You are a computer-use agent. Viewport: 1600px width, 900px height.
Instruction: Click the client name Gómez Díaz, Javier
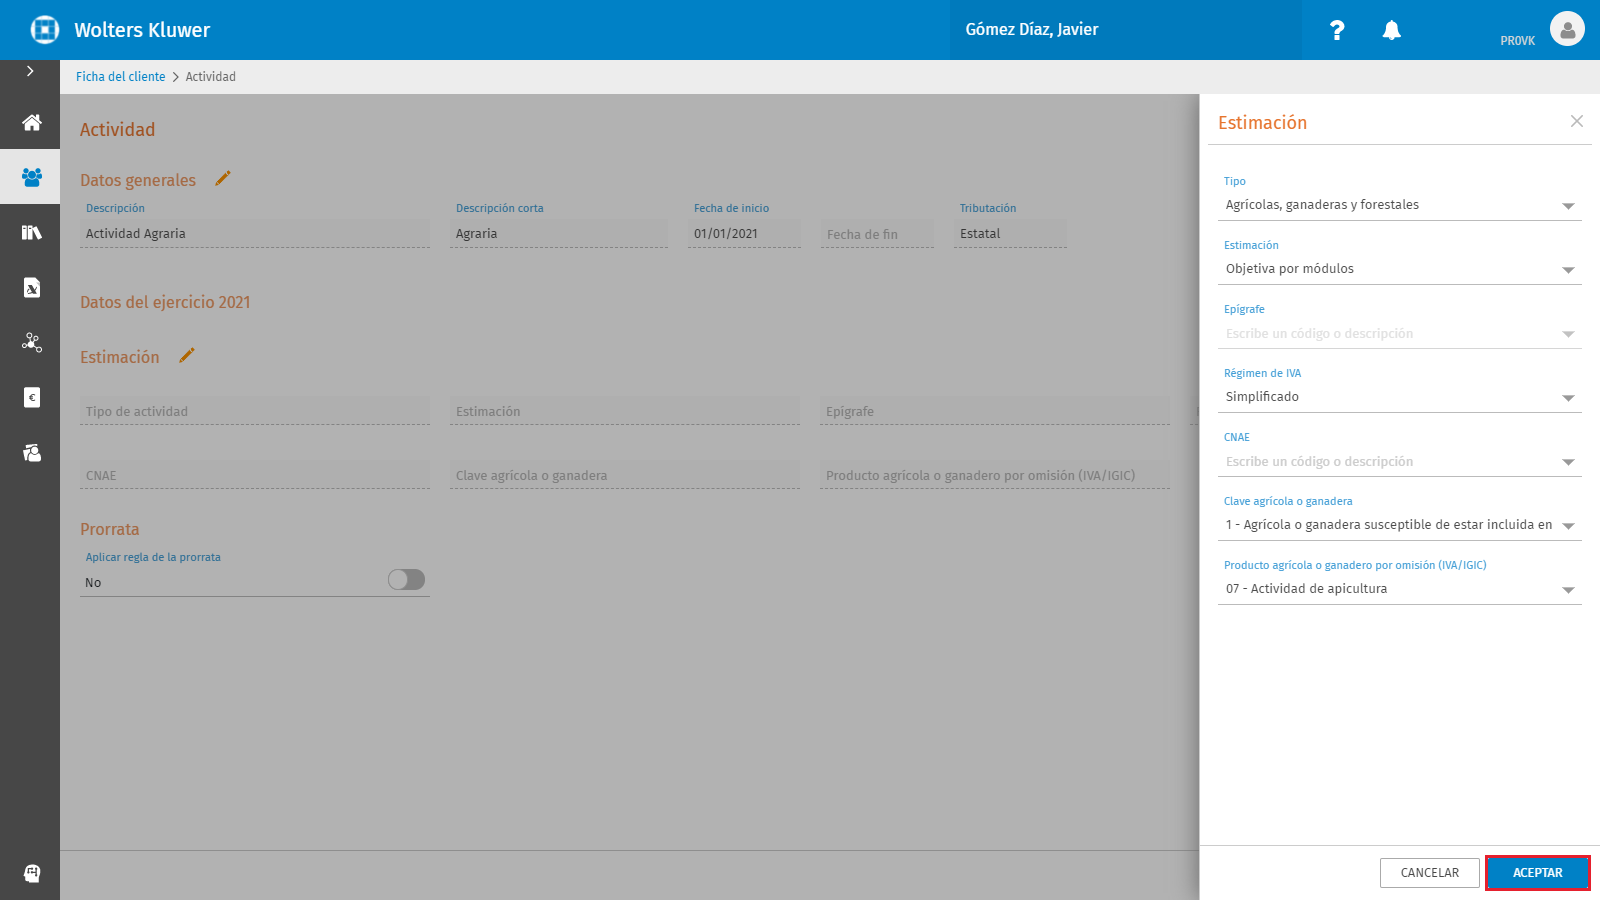(1032, 30)
